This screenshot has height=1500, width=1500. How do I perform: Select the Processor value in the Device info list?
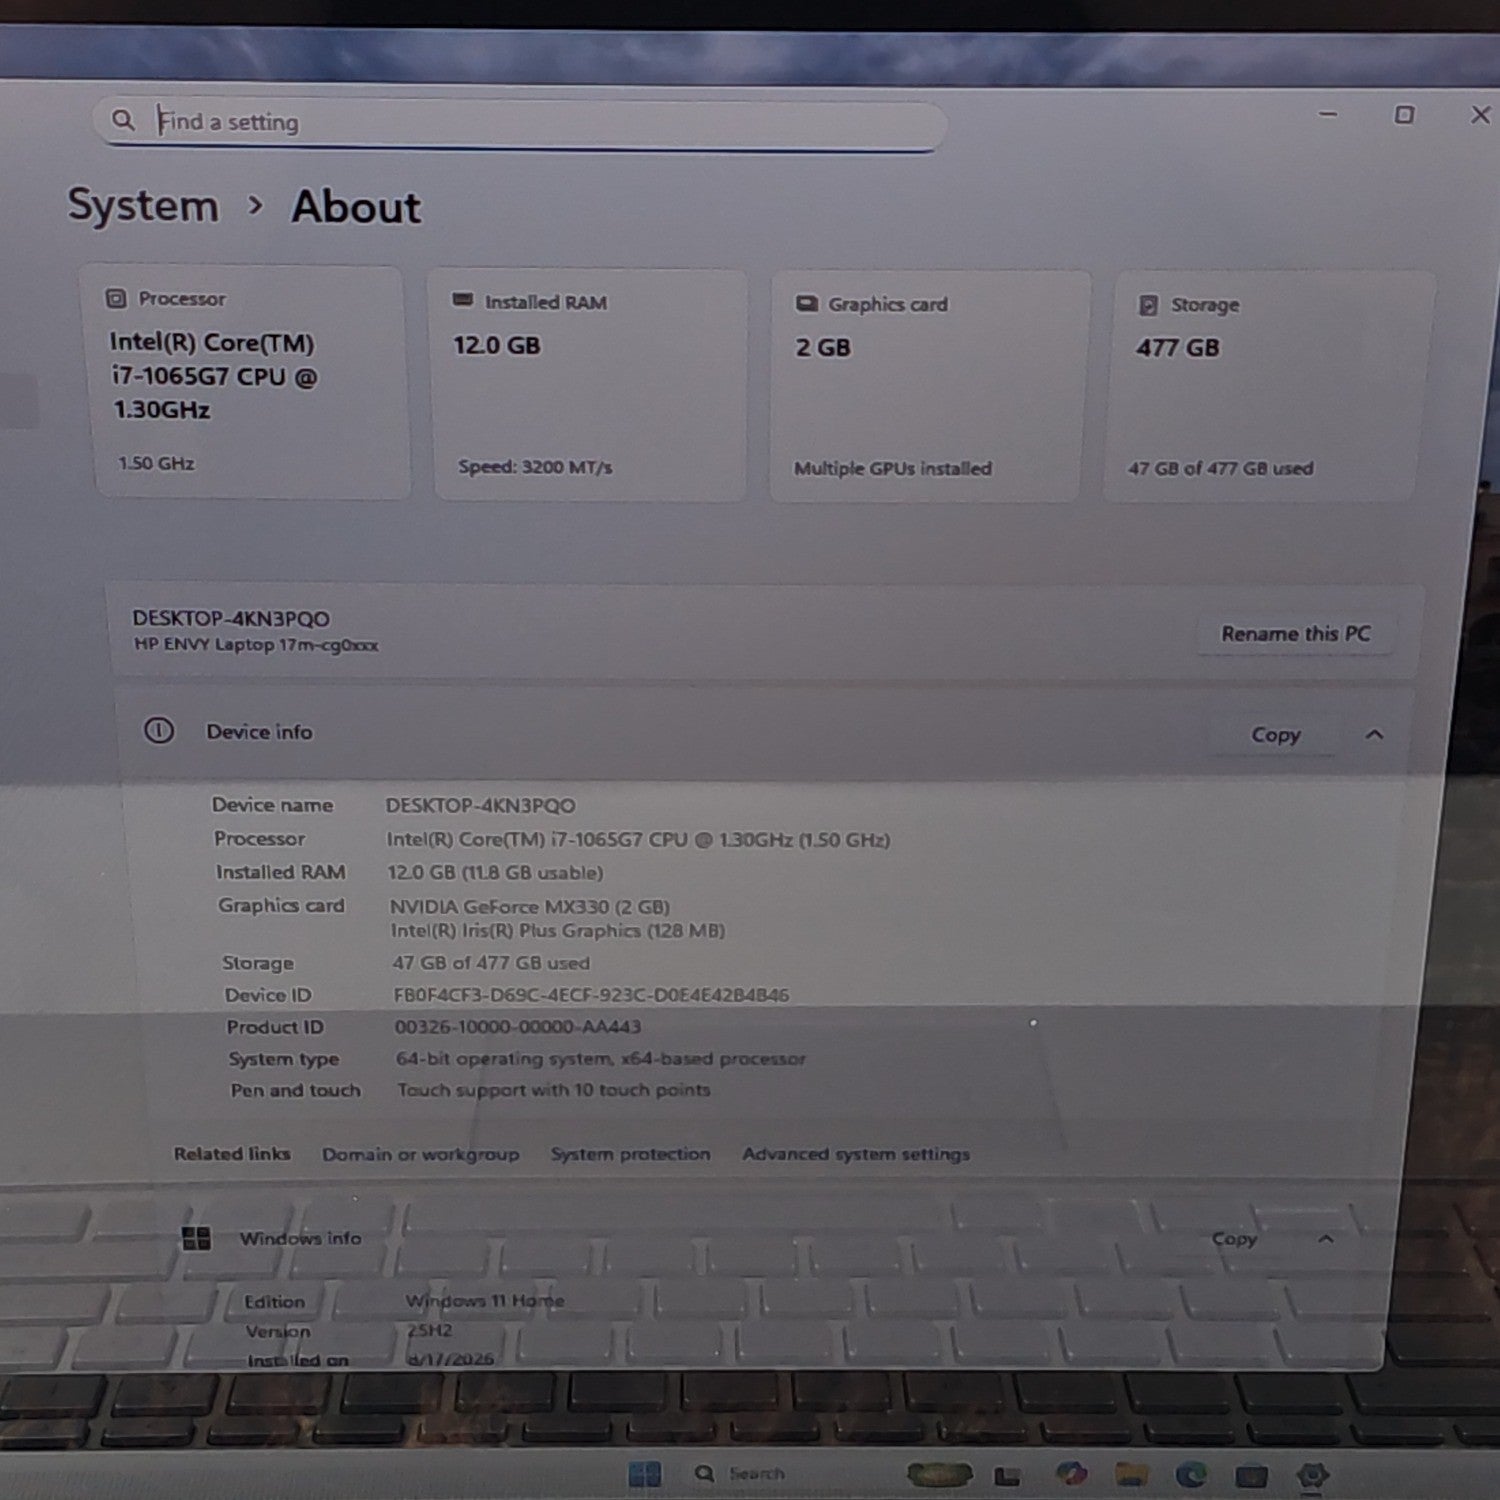[x=638, y=840]
